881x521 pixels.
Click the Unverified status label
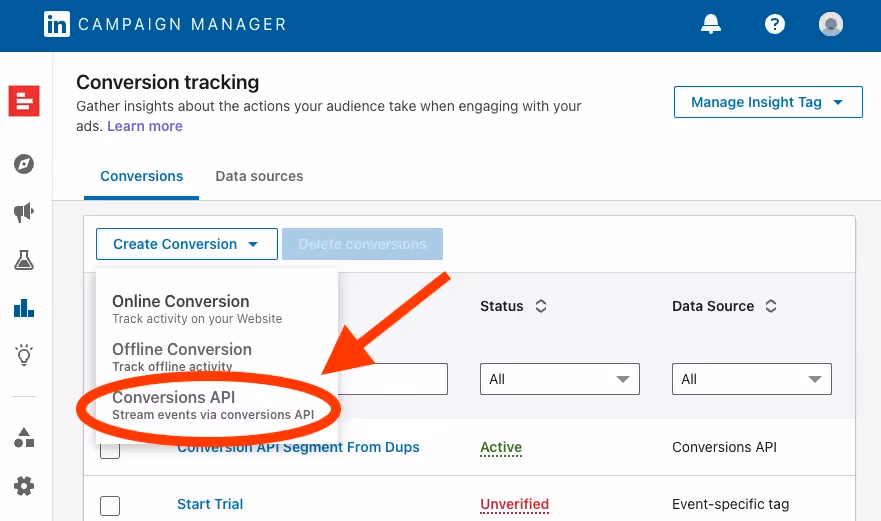click(515, 504)
